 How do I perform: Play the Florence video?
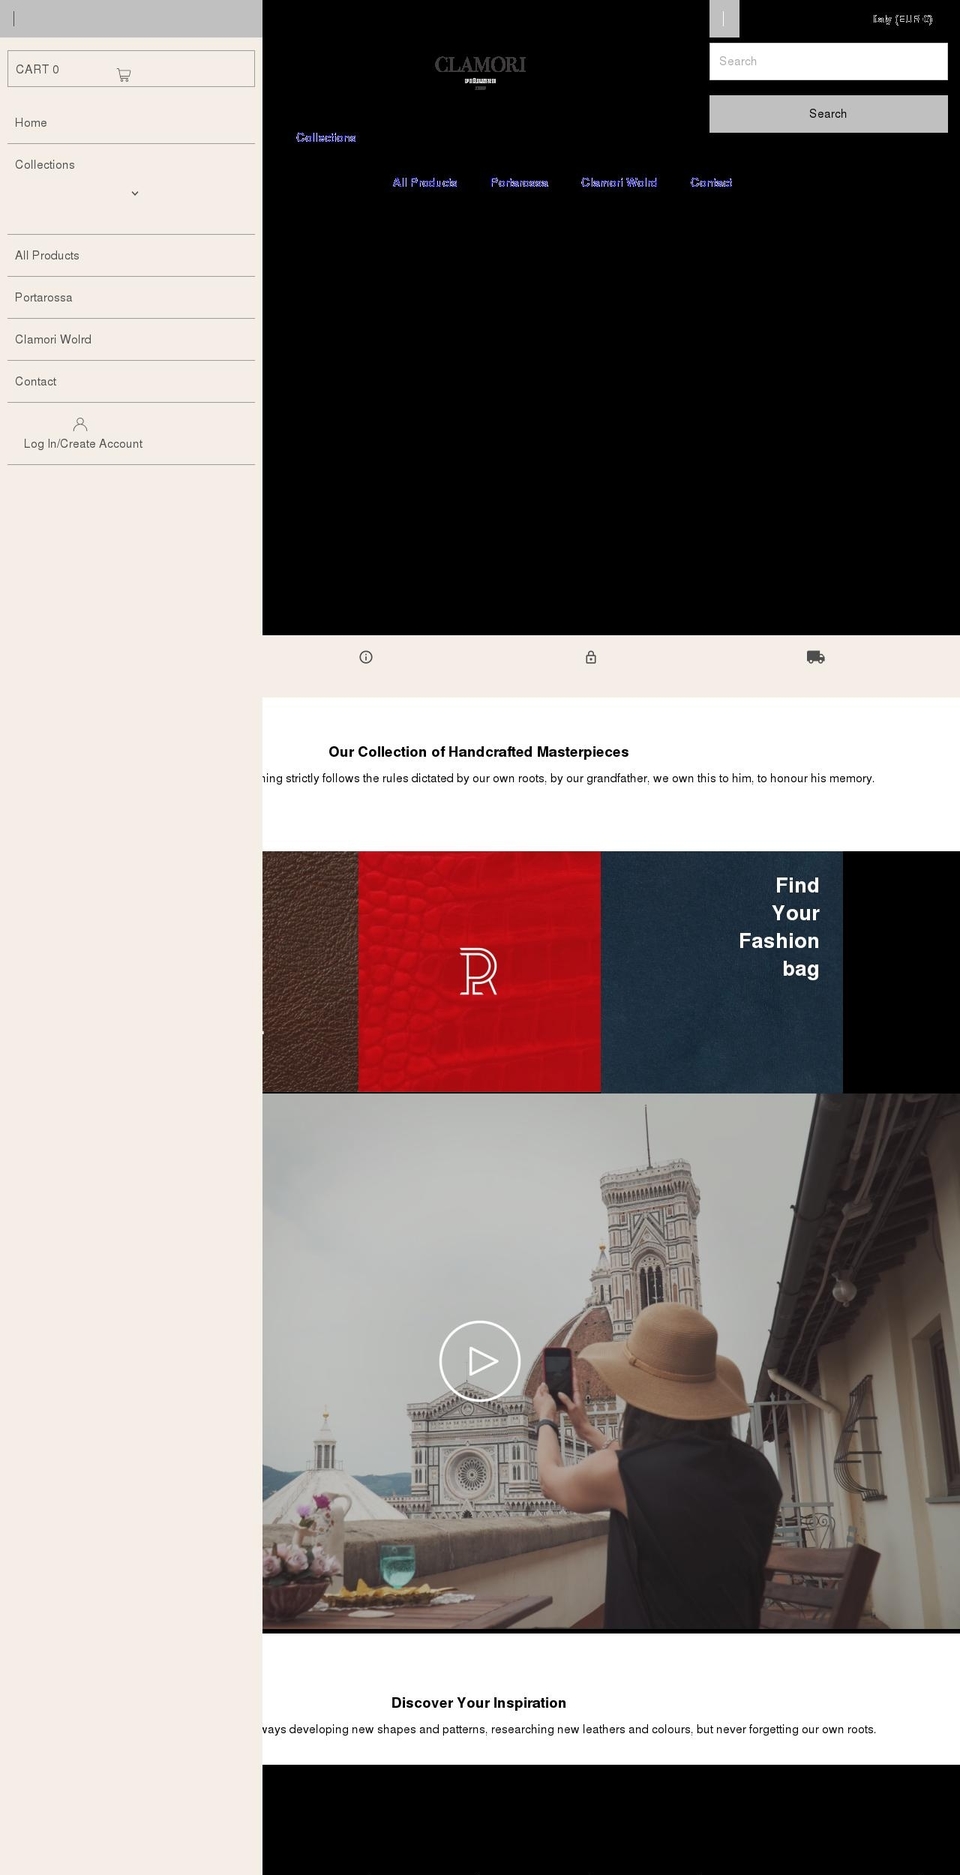(480, 1361)
